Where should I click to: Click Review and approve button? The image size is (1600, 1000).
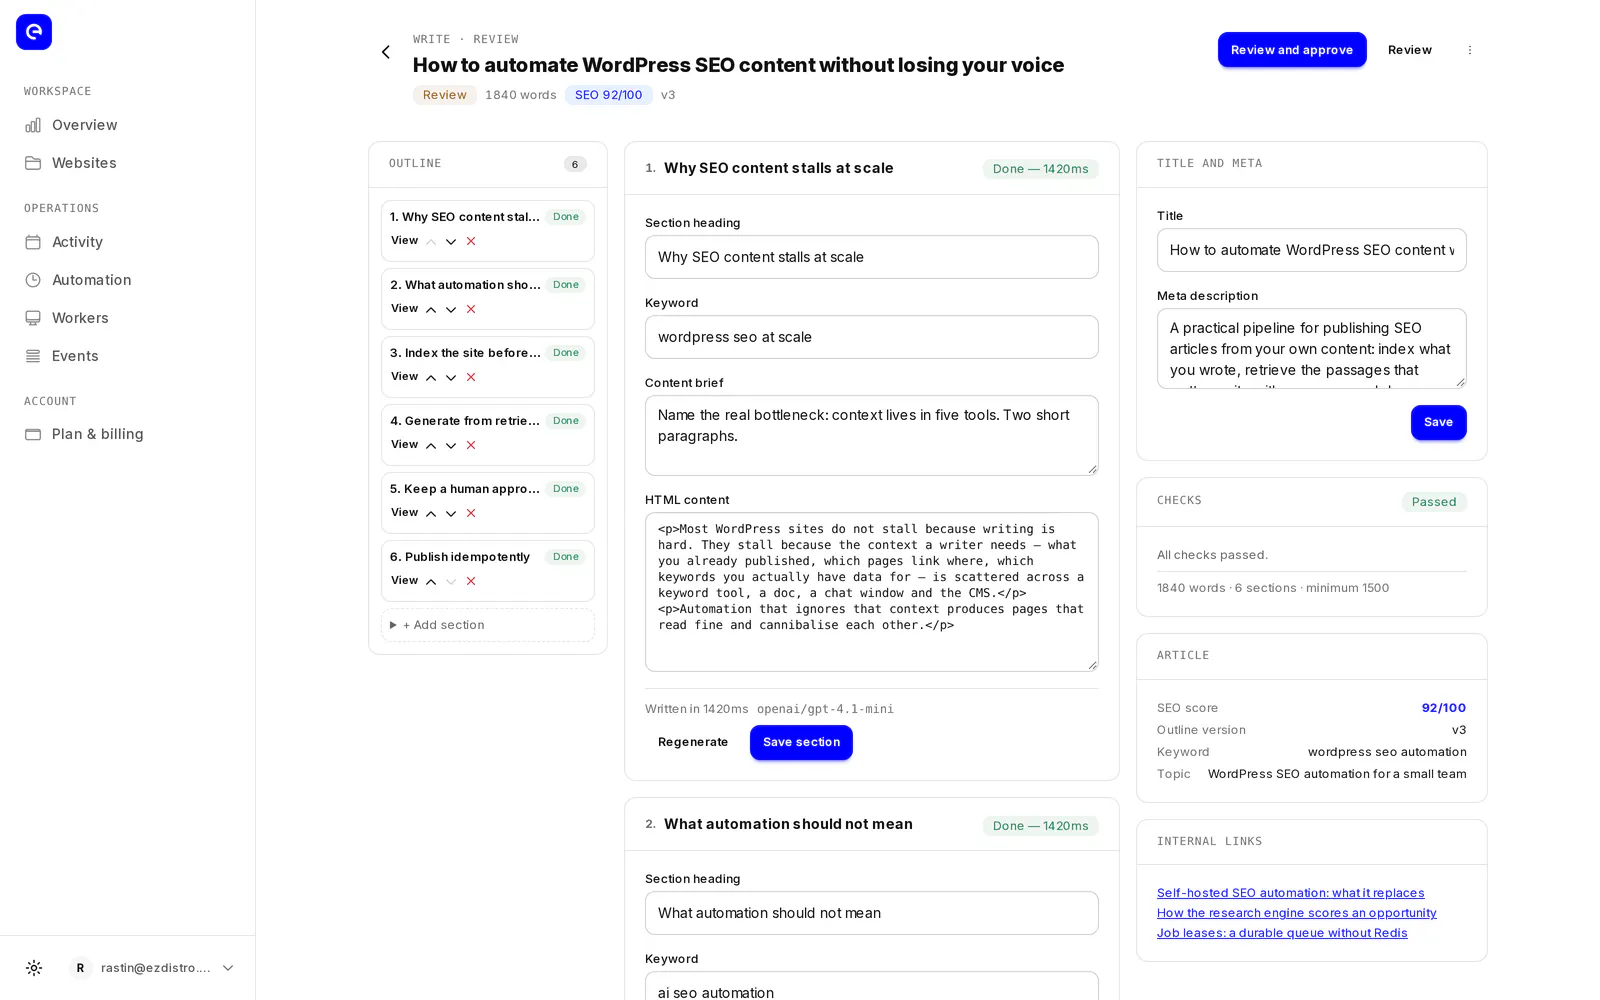1292,50
